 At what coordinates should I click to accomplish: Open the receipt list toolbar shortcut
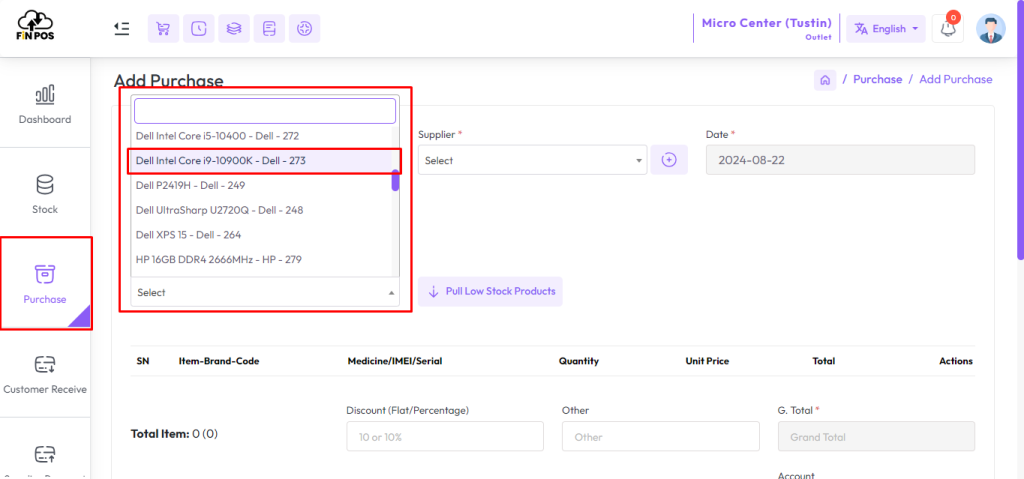coord(269,29)
